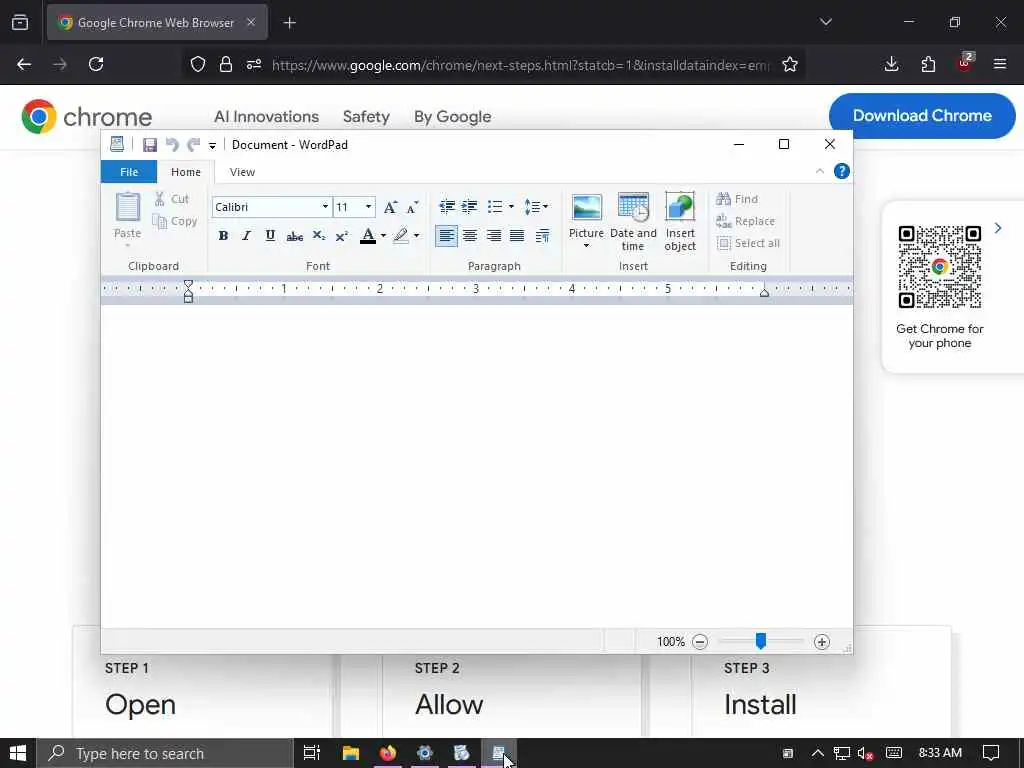Toggle Underline formatting
The width and height of the screenshot is (1024, 768).
270,236
